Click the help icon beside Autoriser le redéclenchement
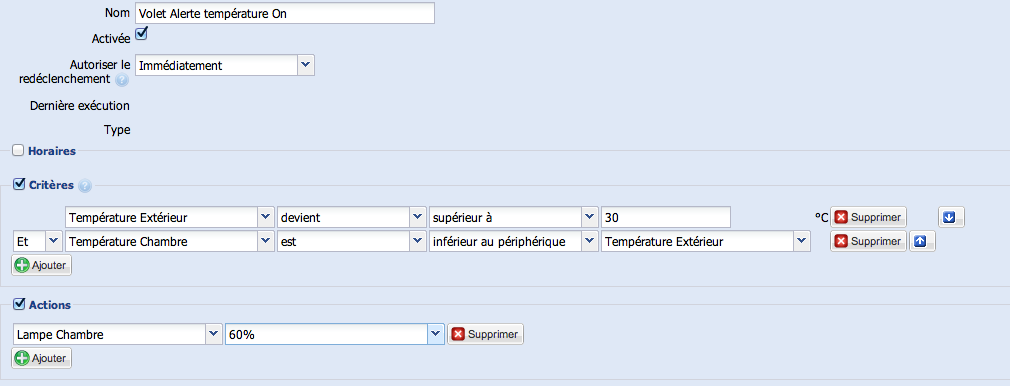The width and height of the screenshot is (1010, 386). pos(122,81)
